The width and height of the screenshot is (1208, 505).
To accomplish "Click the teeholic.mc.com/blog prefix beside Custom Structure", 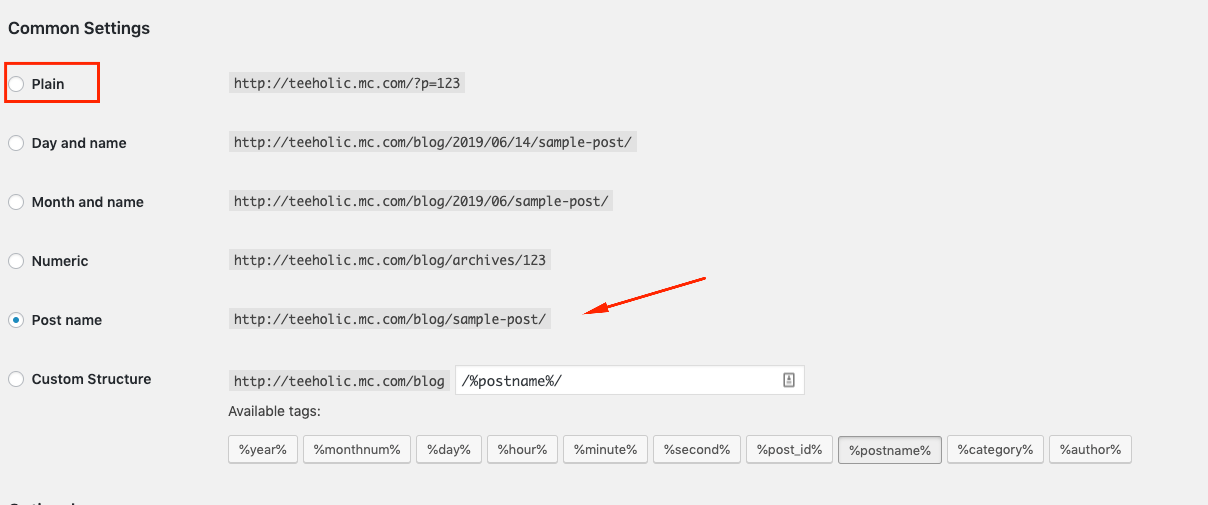I will [x=339, y=381].
